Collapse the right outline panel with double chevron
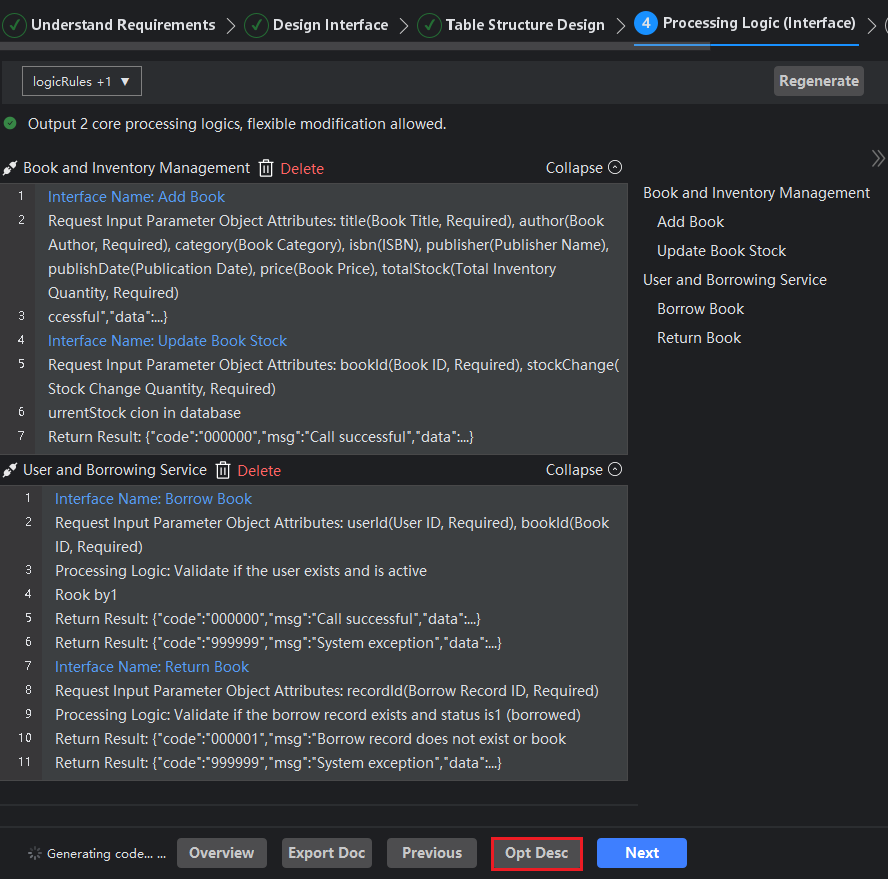The height and width of the screenshot is (879, 888). [x=877, y=158]
